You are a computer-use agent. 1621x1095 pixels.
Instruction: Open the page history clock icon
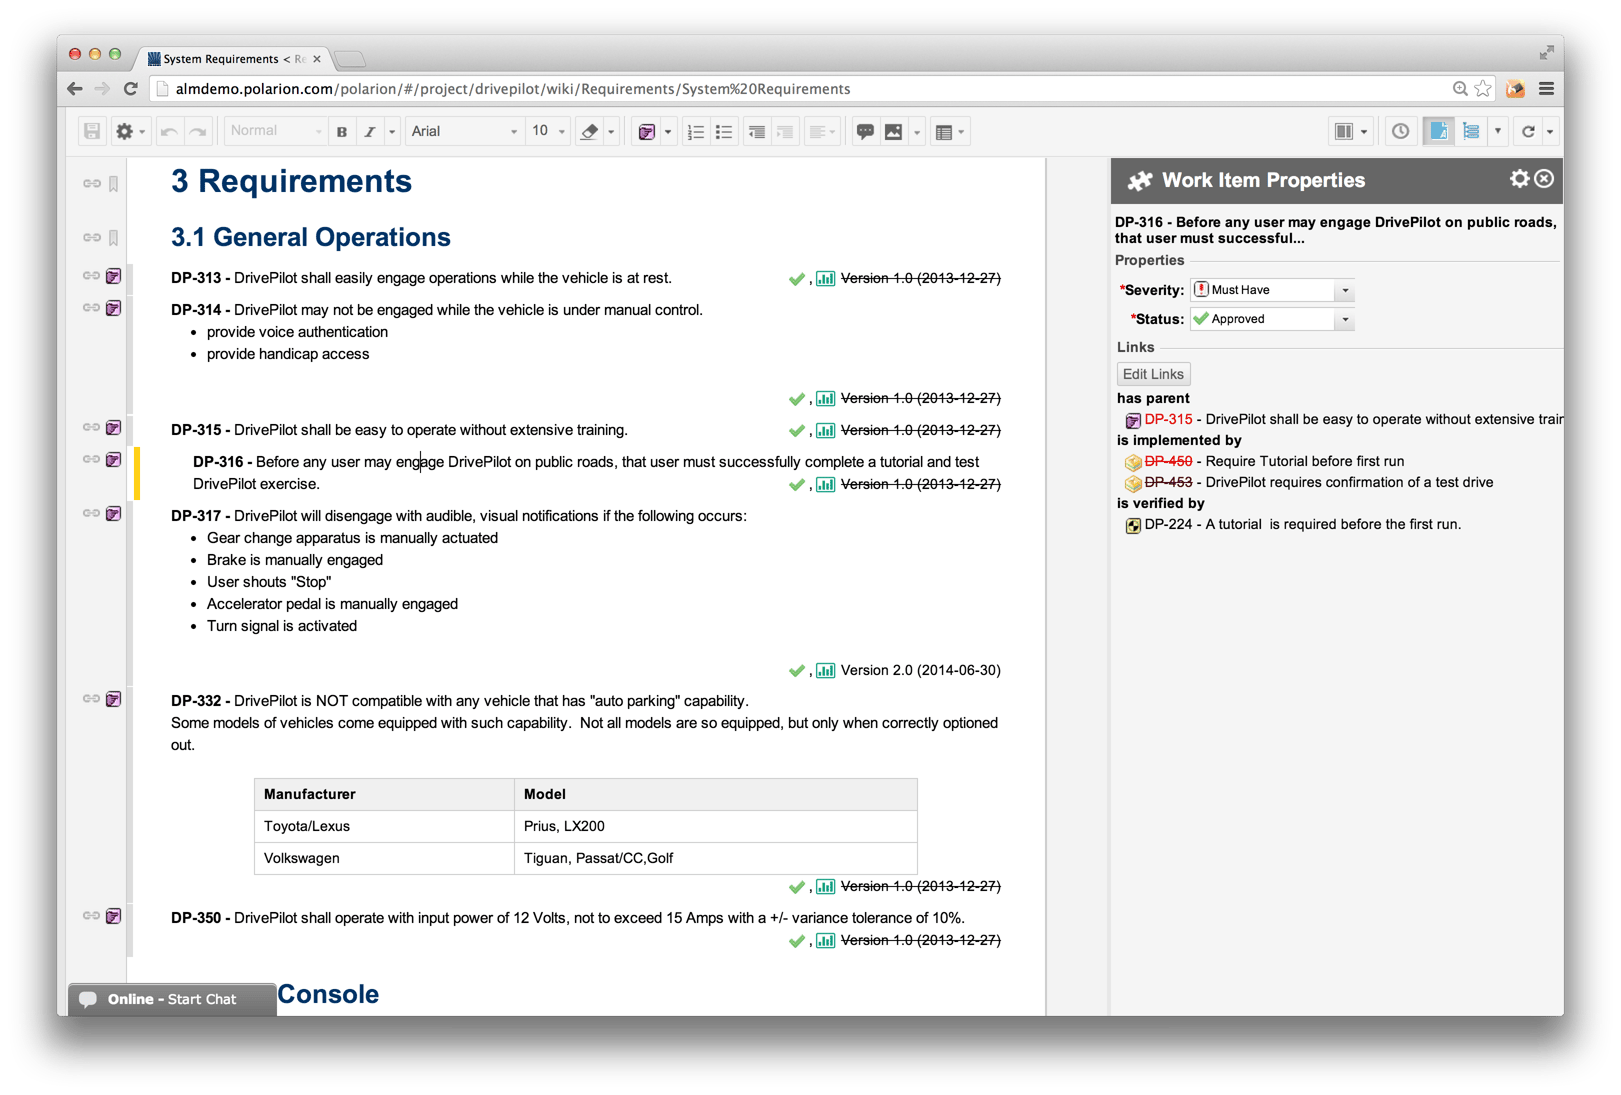coord(1400,131)
